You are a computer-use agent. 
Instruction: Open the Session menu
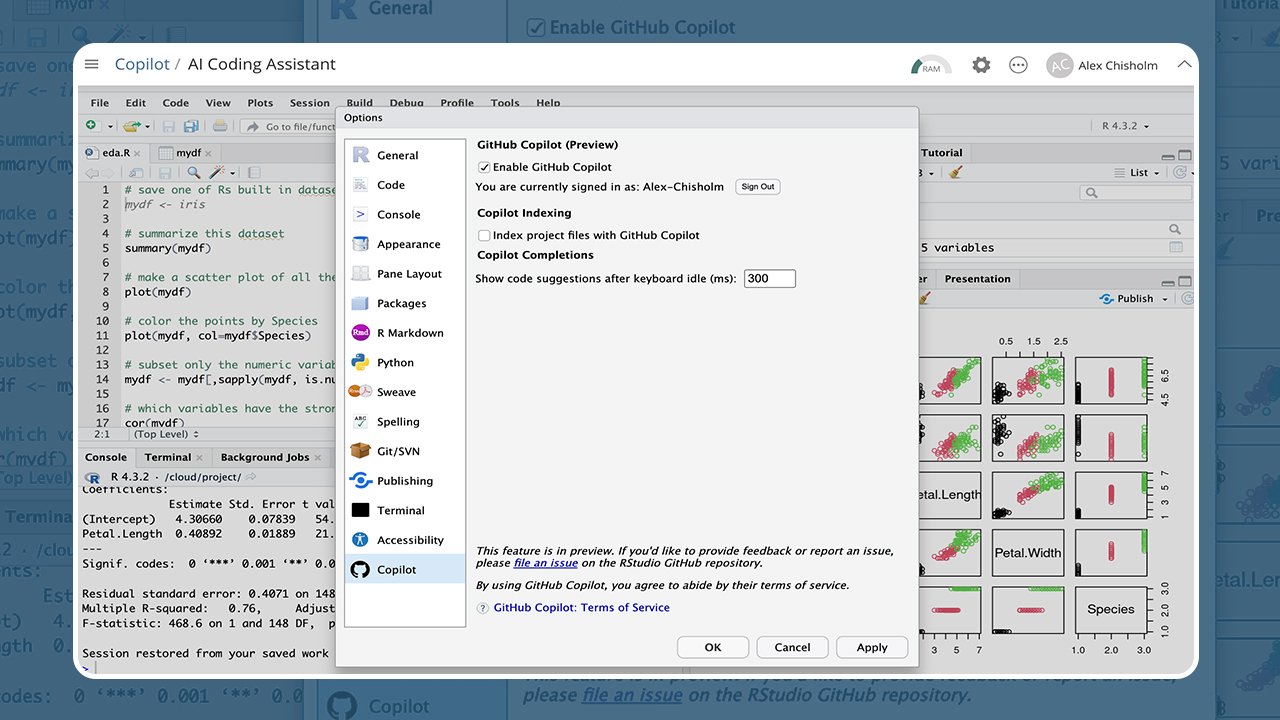(309, 103)
